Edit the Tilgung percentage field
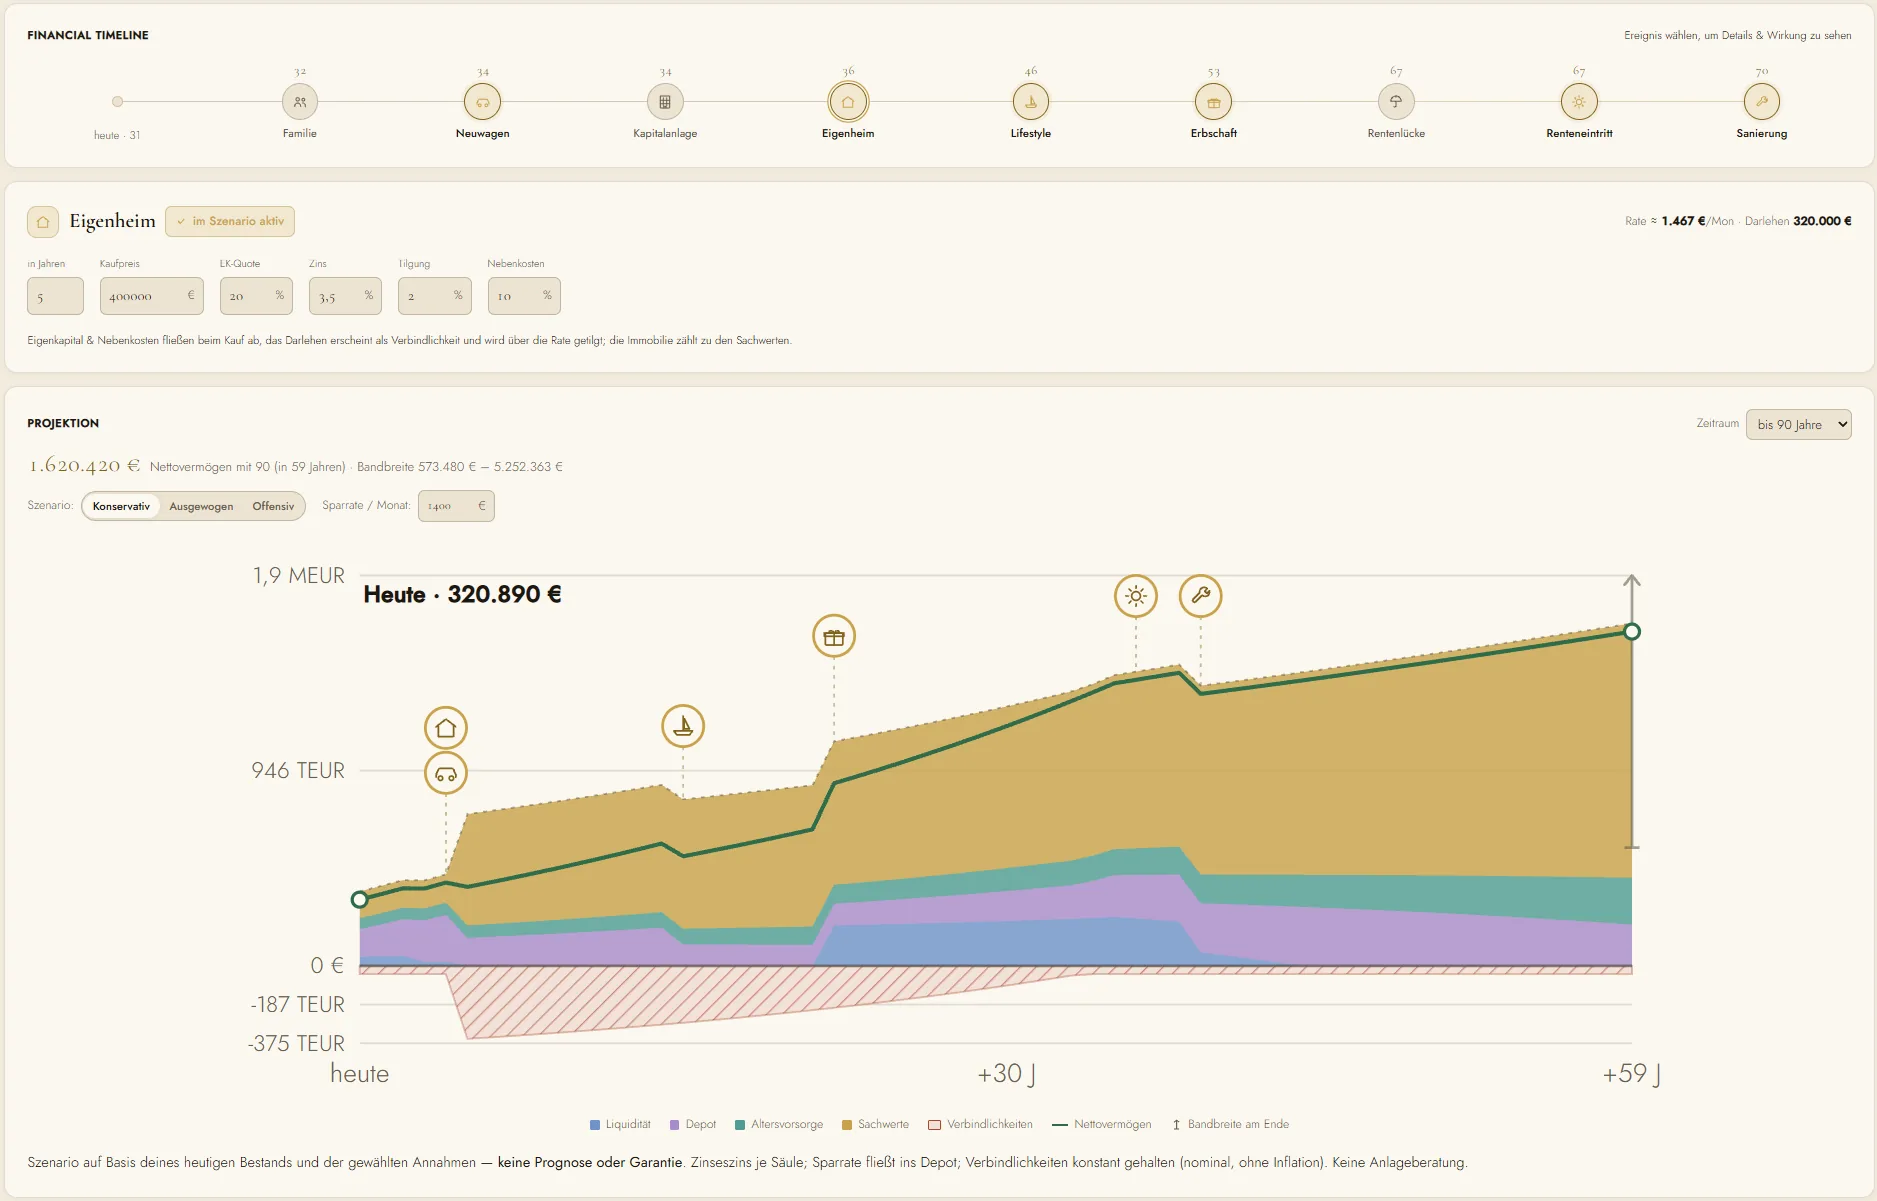This screenshot has width=1877, height=1201. [x=435, y=296]
